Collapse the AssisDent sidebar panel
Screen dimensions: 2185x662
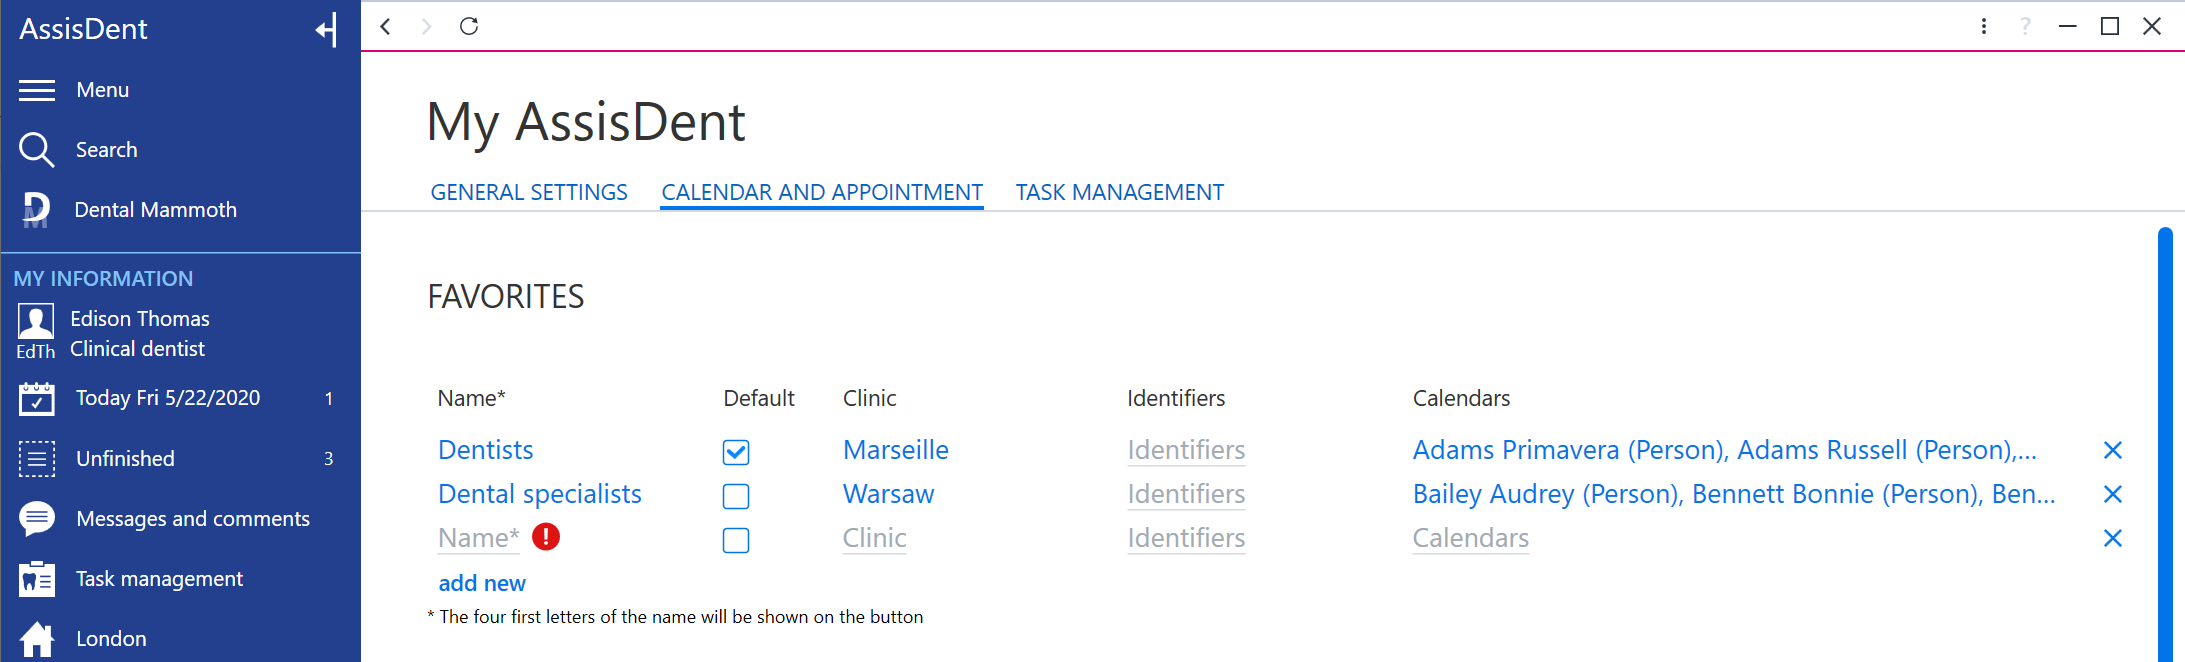tap(326, 30)
